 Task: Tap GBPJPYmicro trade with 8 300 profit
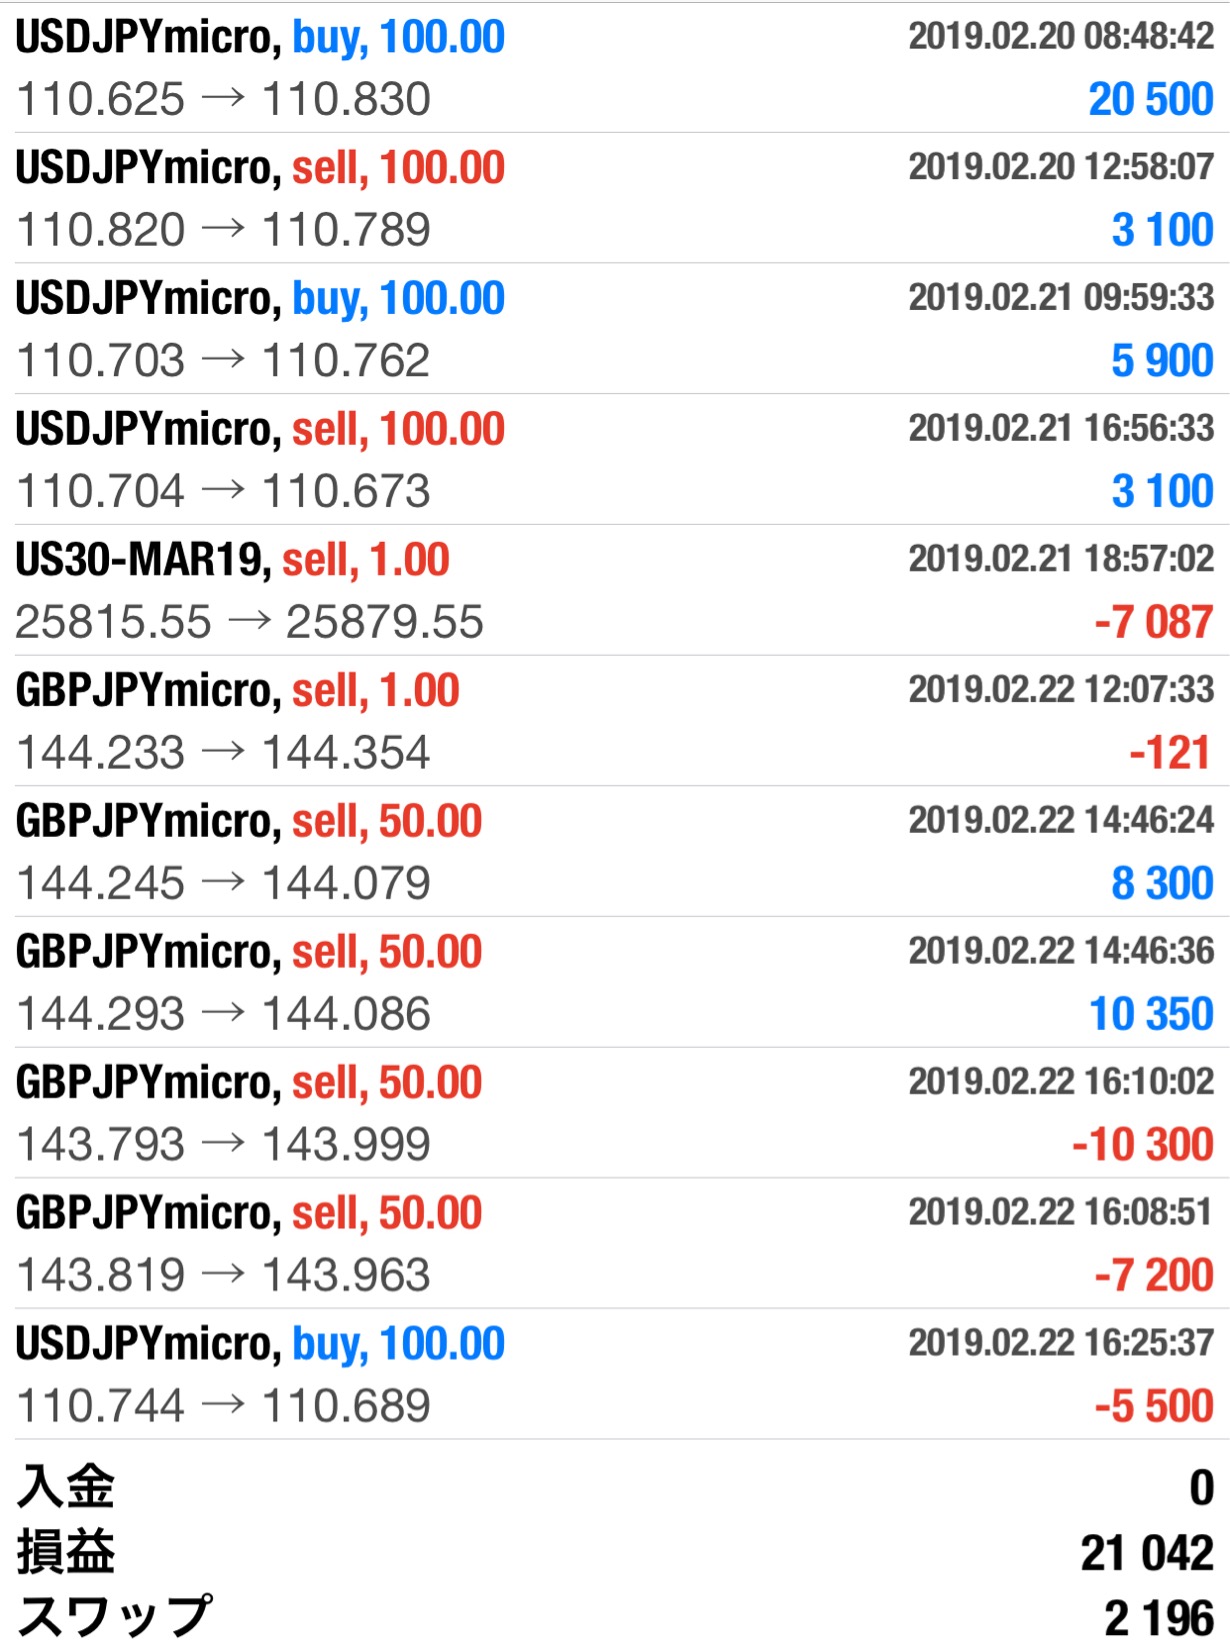point(615,852)
